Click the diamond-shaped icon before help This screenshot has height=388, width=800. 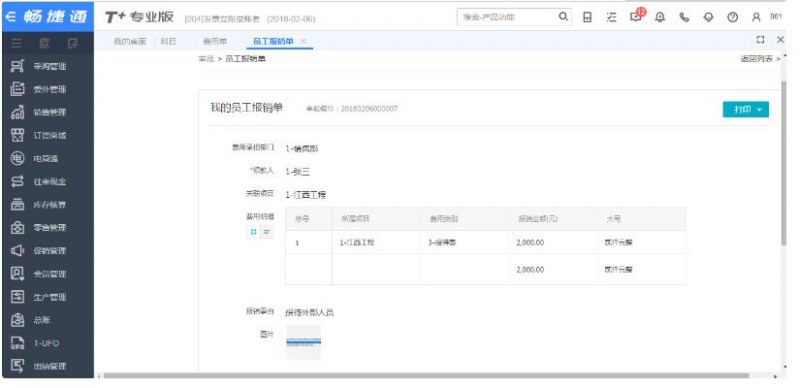click(708, 17)
